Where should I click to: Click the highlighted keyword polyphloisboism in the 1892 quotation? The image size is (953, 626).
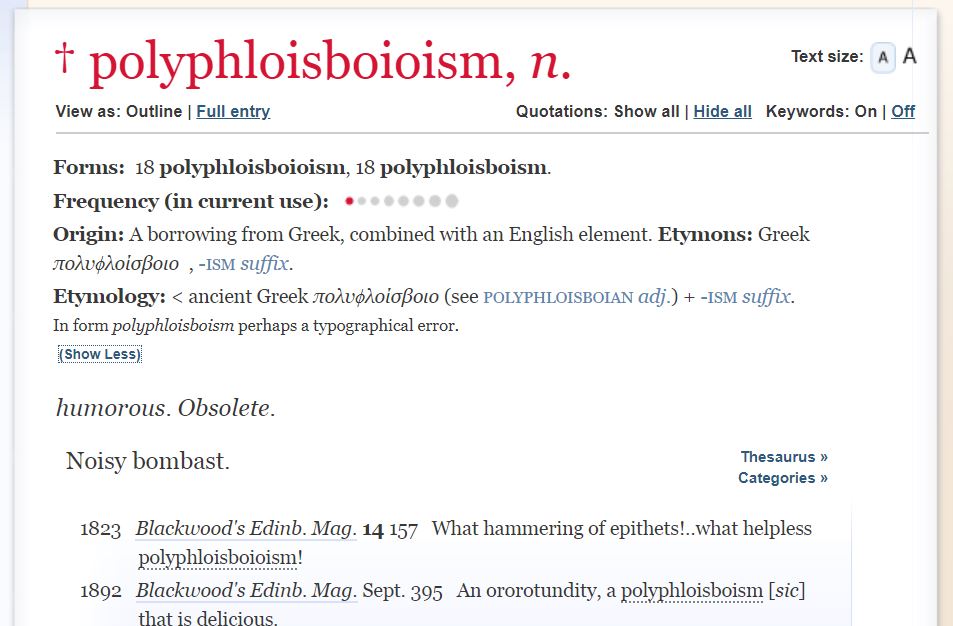tap(691, 591)
